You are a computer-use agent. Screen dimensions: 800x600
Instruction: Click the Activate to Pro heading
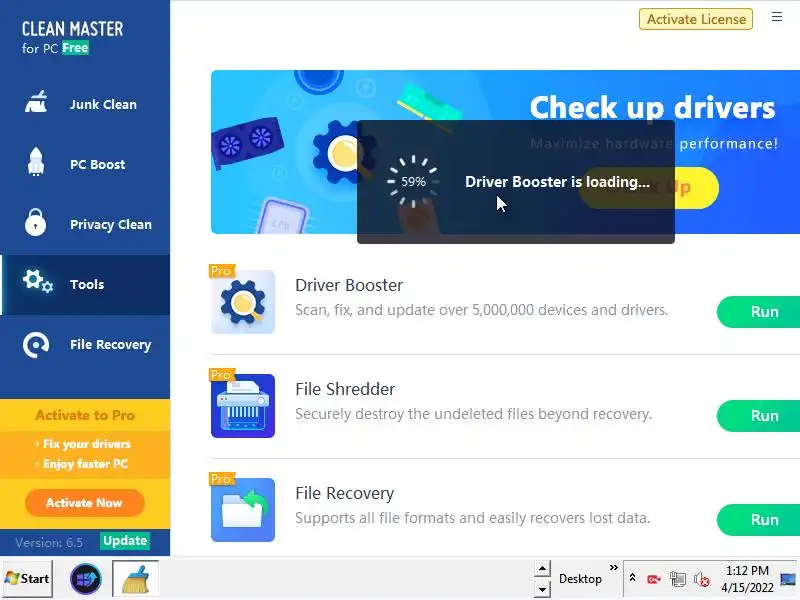pyautogui.click(x=85, y=415)
